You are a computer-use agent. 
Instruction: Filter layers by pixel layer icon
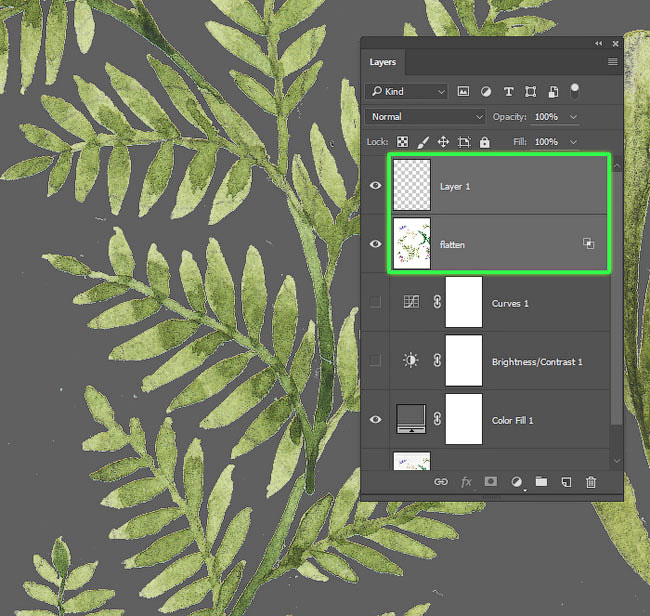tap(463, 92)
